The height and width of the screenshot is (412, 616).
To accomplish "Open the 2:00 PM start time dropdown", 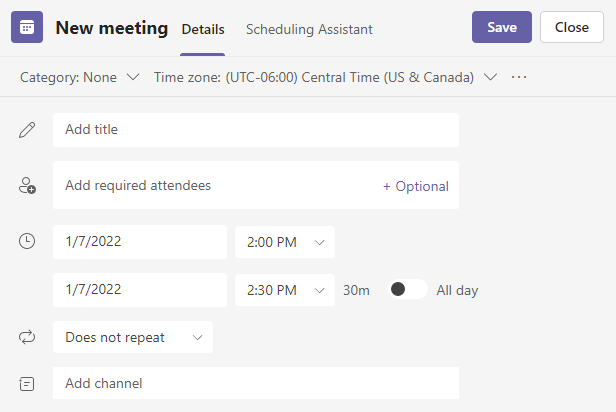I will coord(285,242).
